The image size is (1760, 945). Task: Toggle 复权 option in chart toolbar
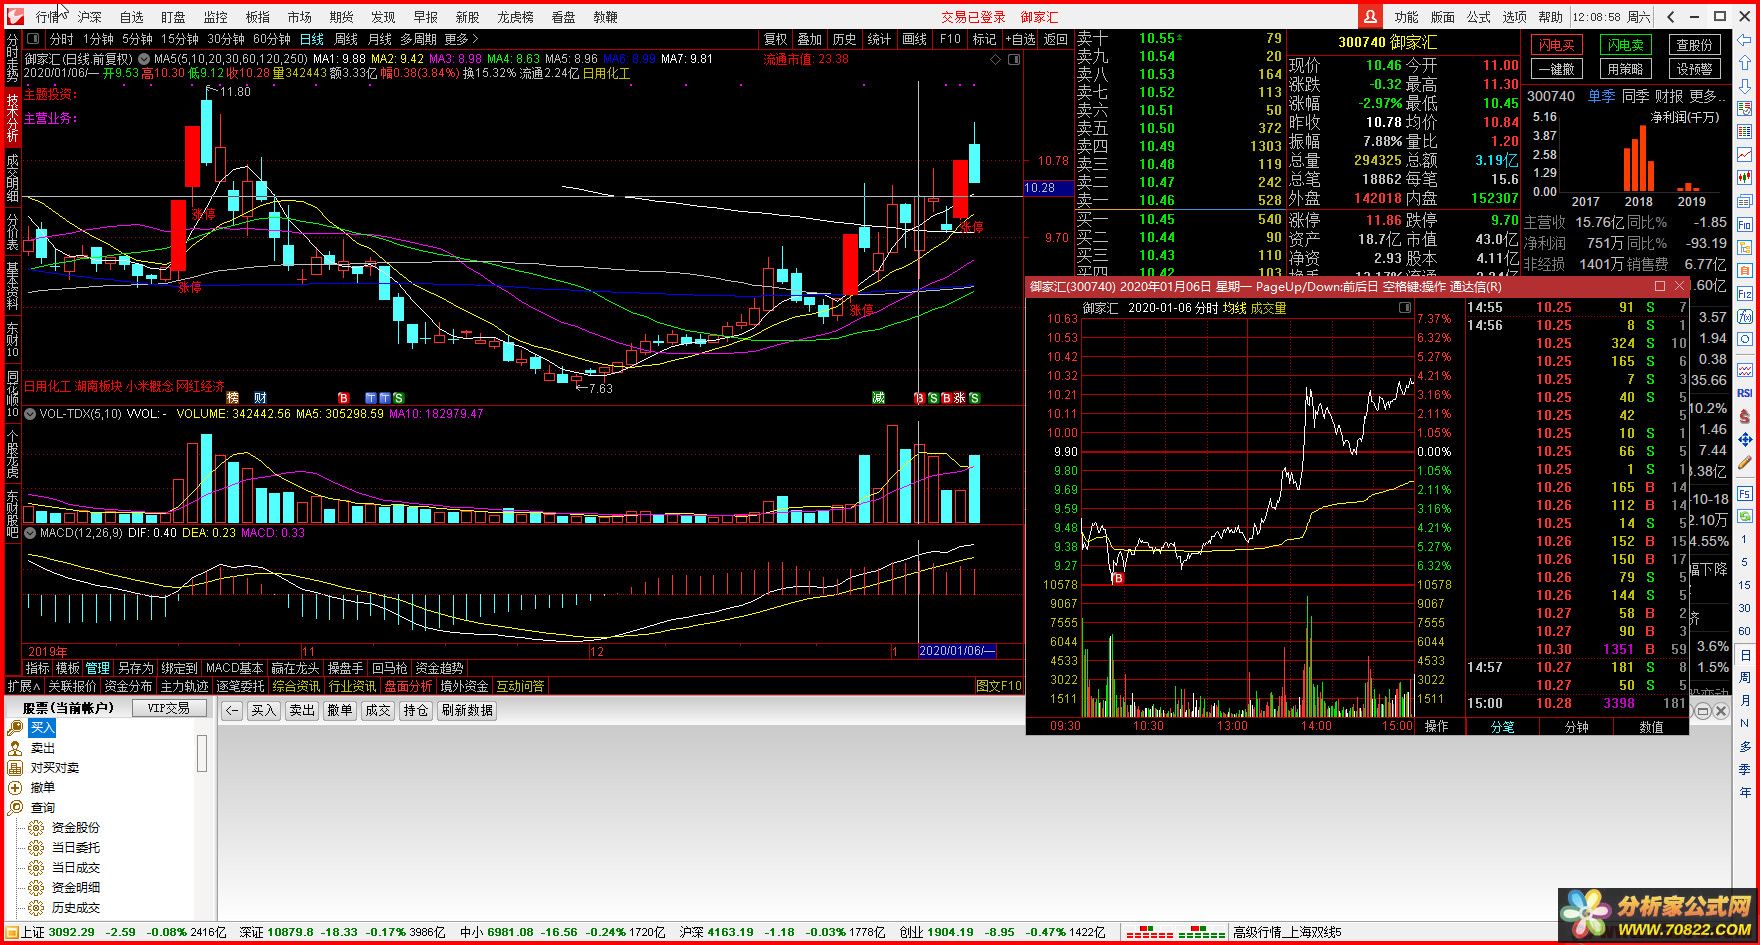(776, 39)
